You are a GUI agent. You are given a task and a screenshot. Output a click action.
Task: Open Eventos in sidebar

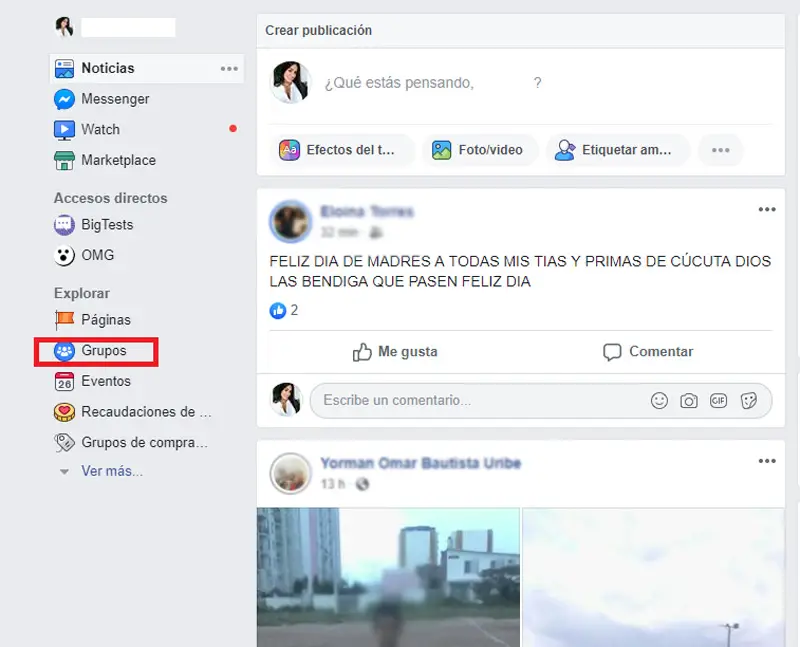106,381
